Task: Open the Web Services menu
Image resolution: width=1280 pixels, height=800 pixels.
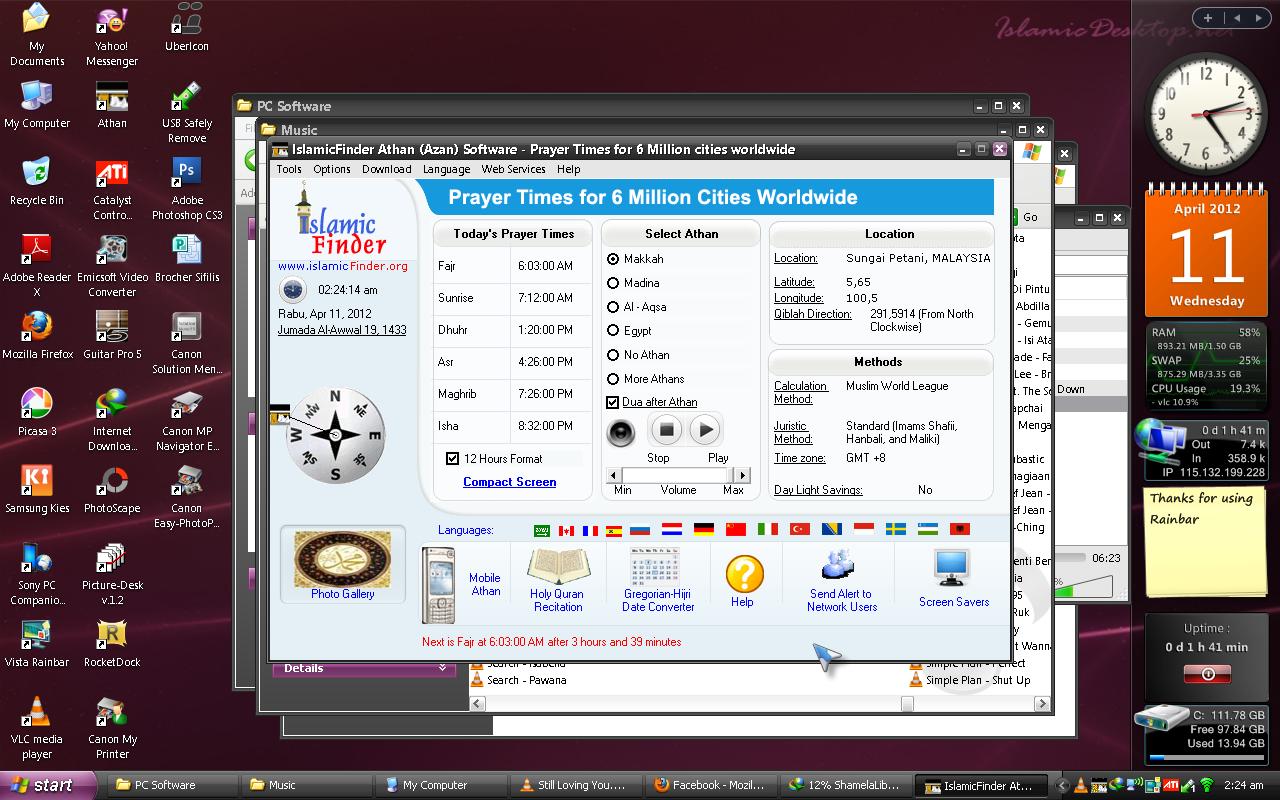Action: [514, 169]
